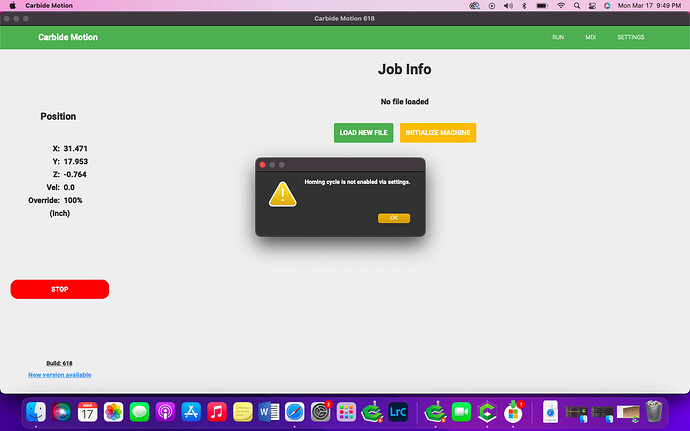Image resolution: width=690 pixels, height=431 pixels.
Task: Open the Carbide Motion menu in the menu bar
Action: [x=49, y=6]
